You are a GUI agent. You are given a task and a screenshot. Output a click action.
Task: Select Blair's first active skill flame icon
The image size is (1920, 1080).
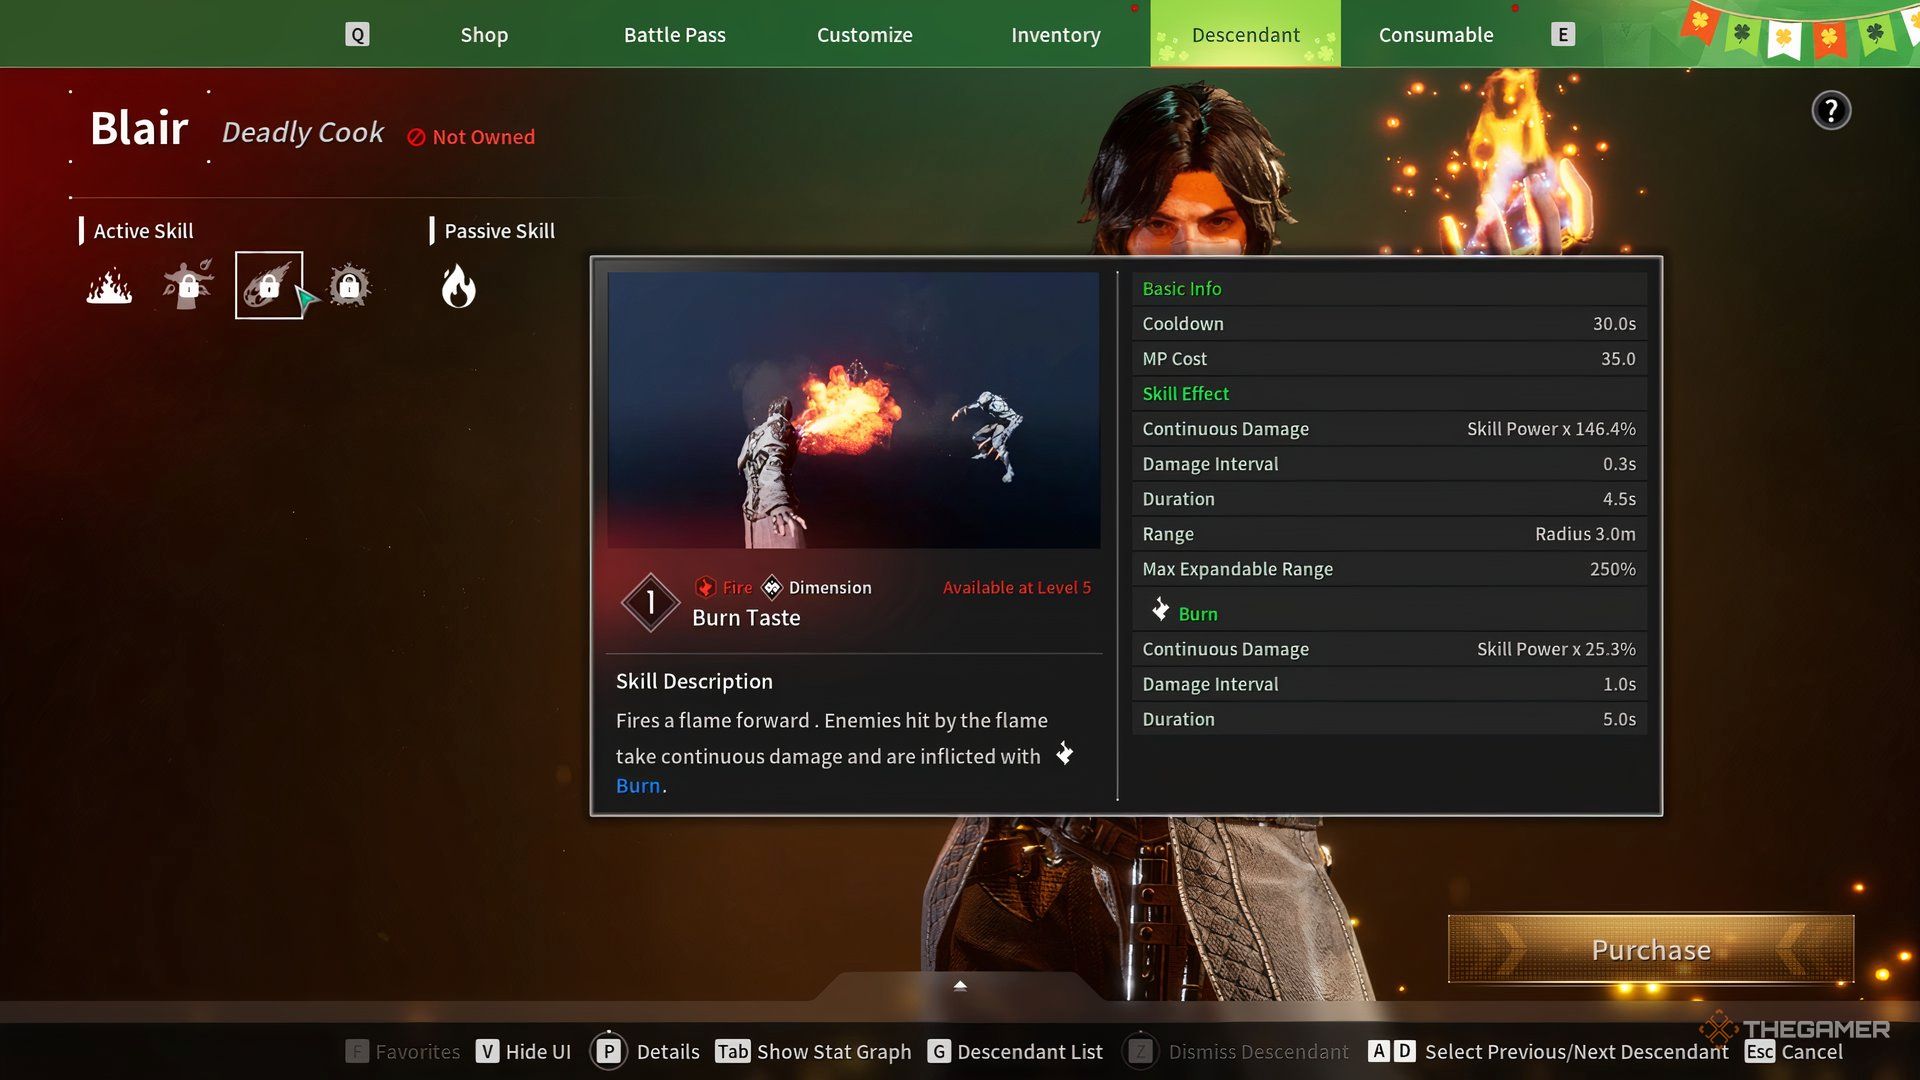pyautogui.click(x=109, y=286)
